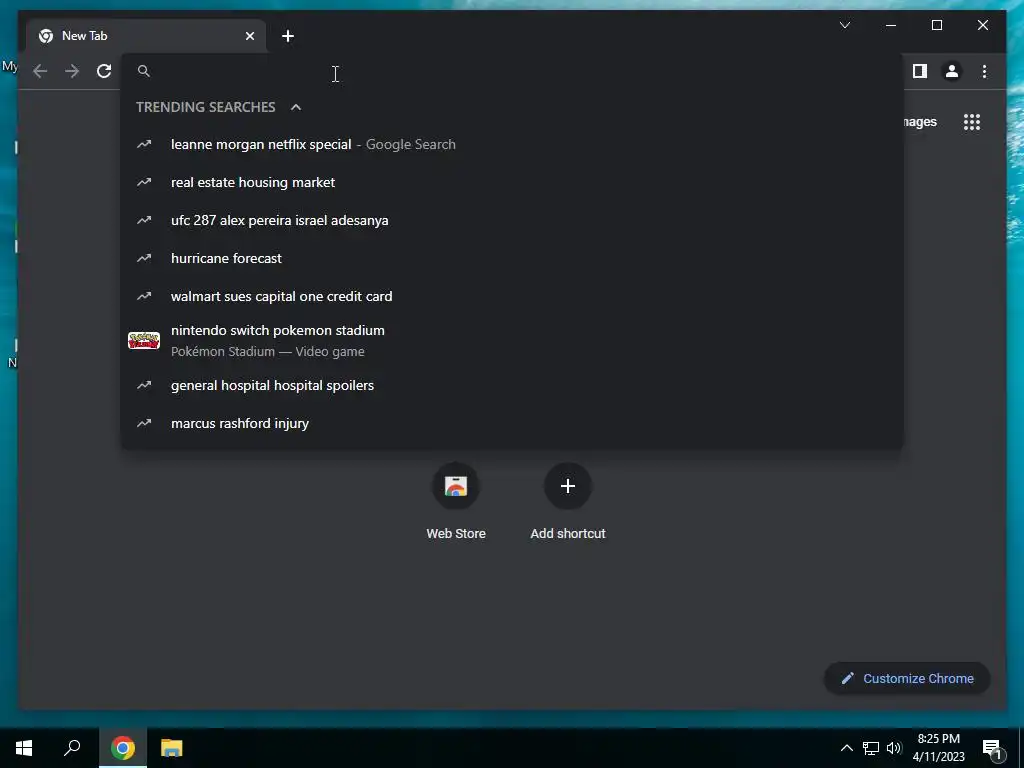Click the trending arrow icon beside marcus rashford injury

coord(144,423)
